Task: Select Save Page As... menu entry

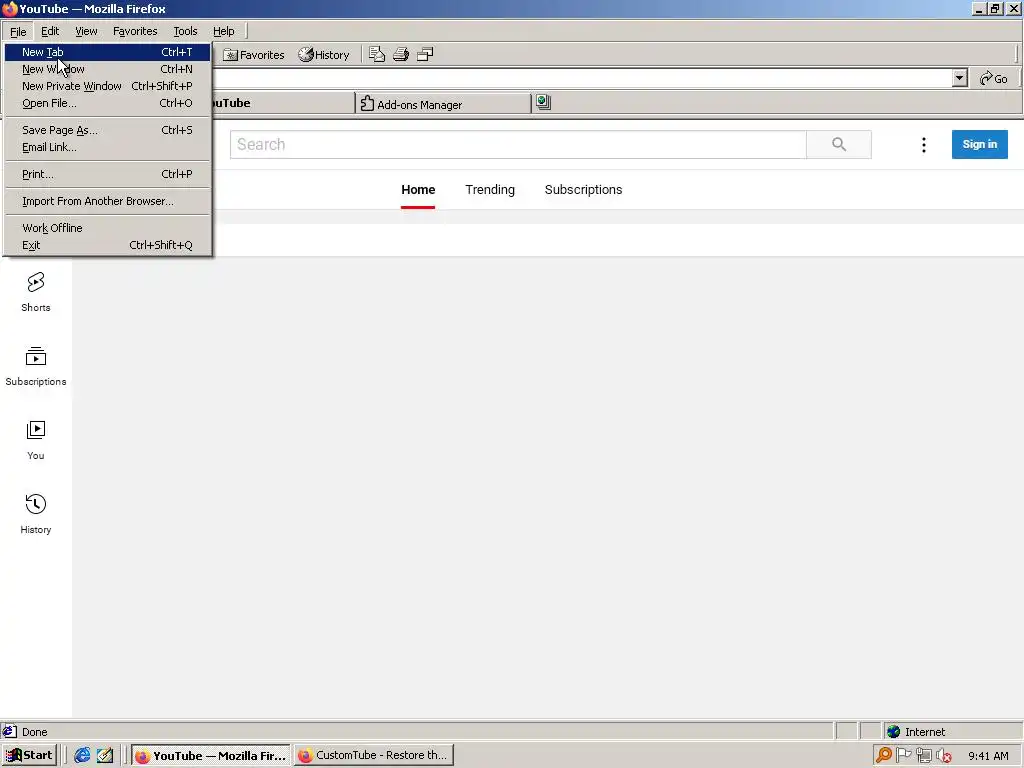Action: (x=107, y=130)
